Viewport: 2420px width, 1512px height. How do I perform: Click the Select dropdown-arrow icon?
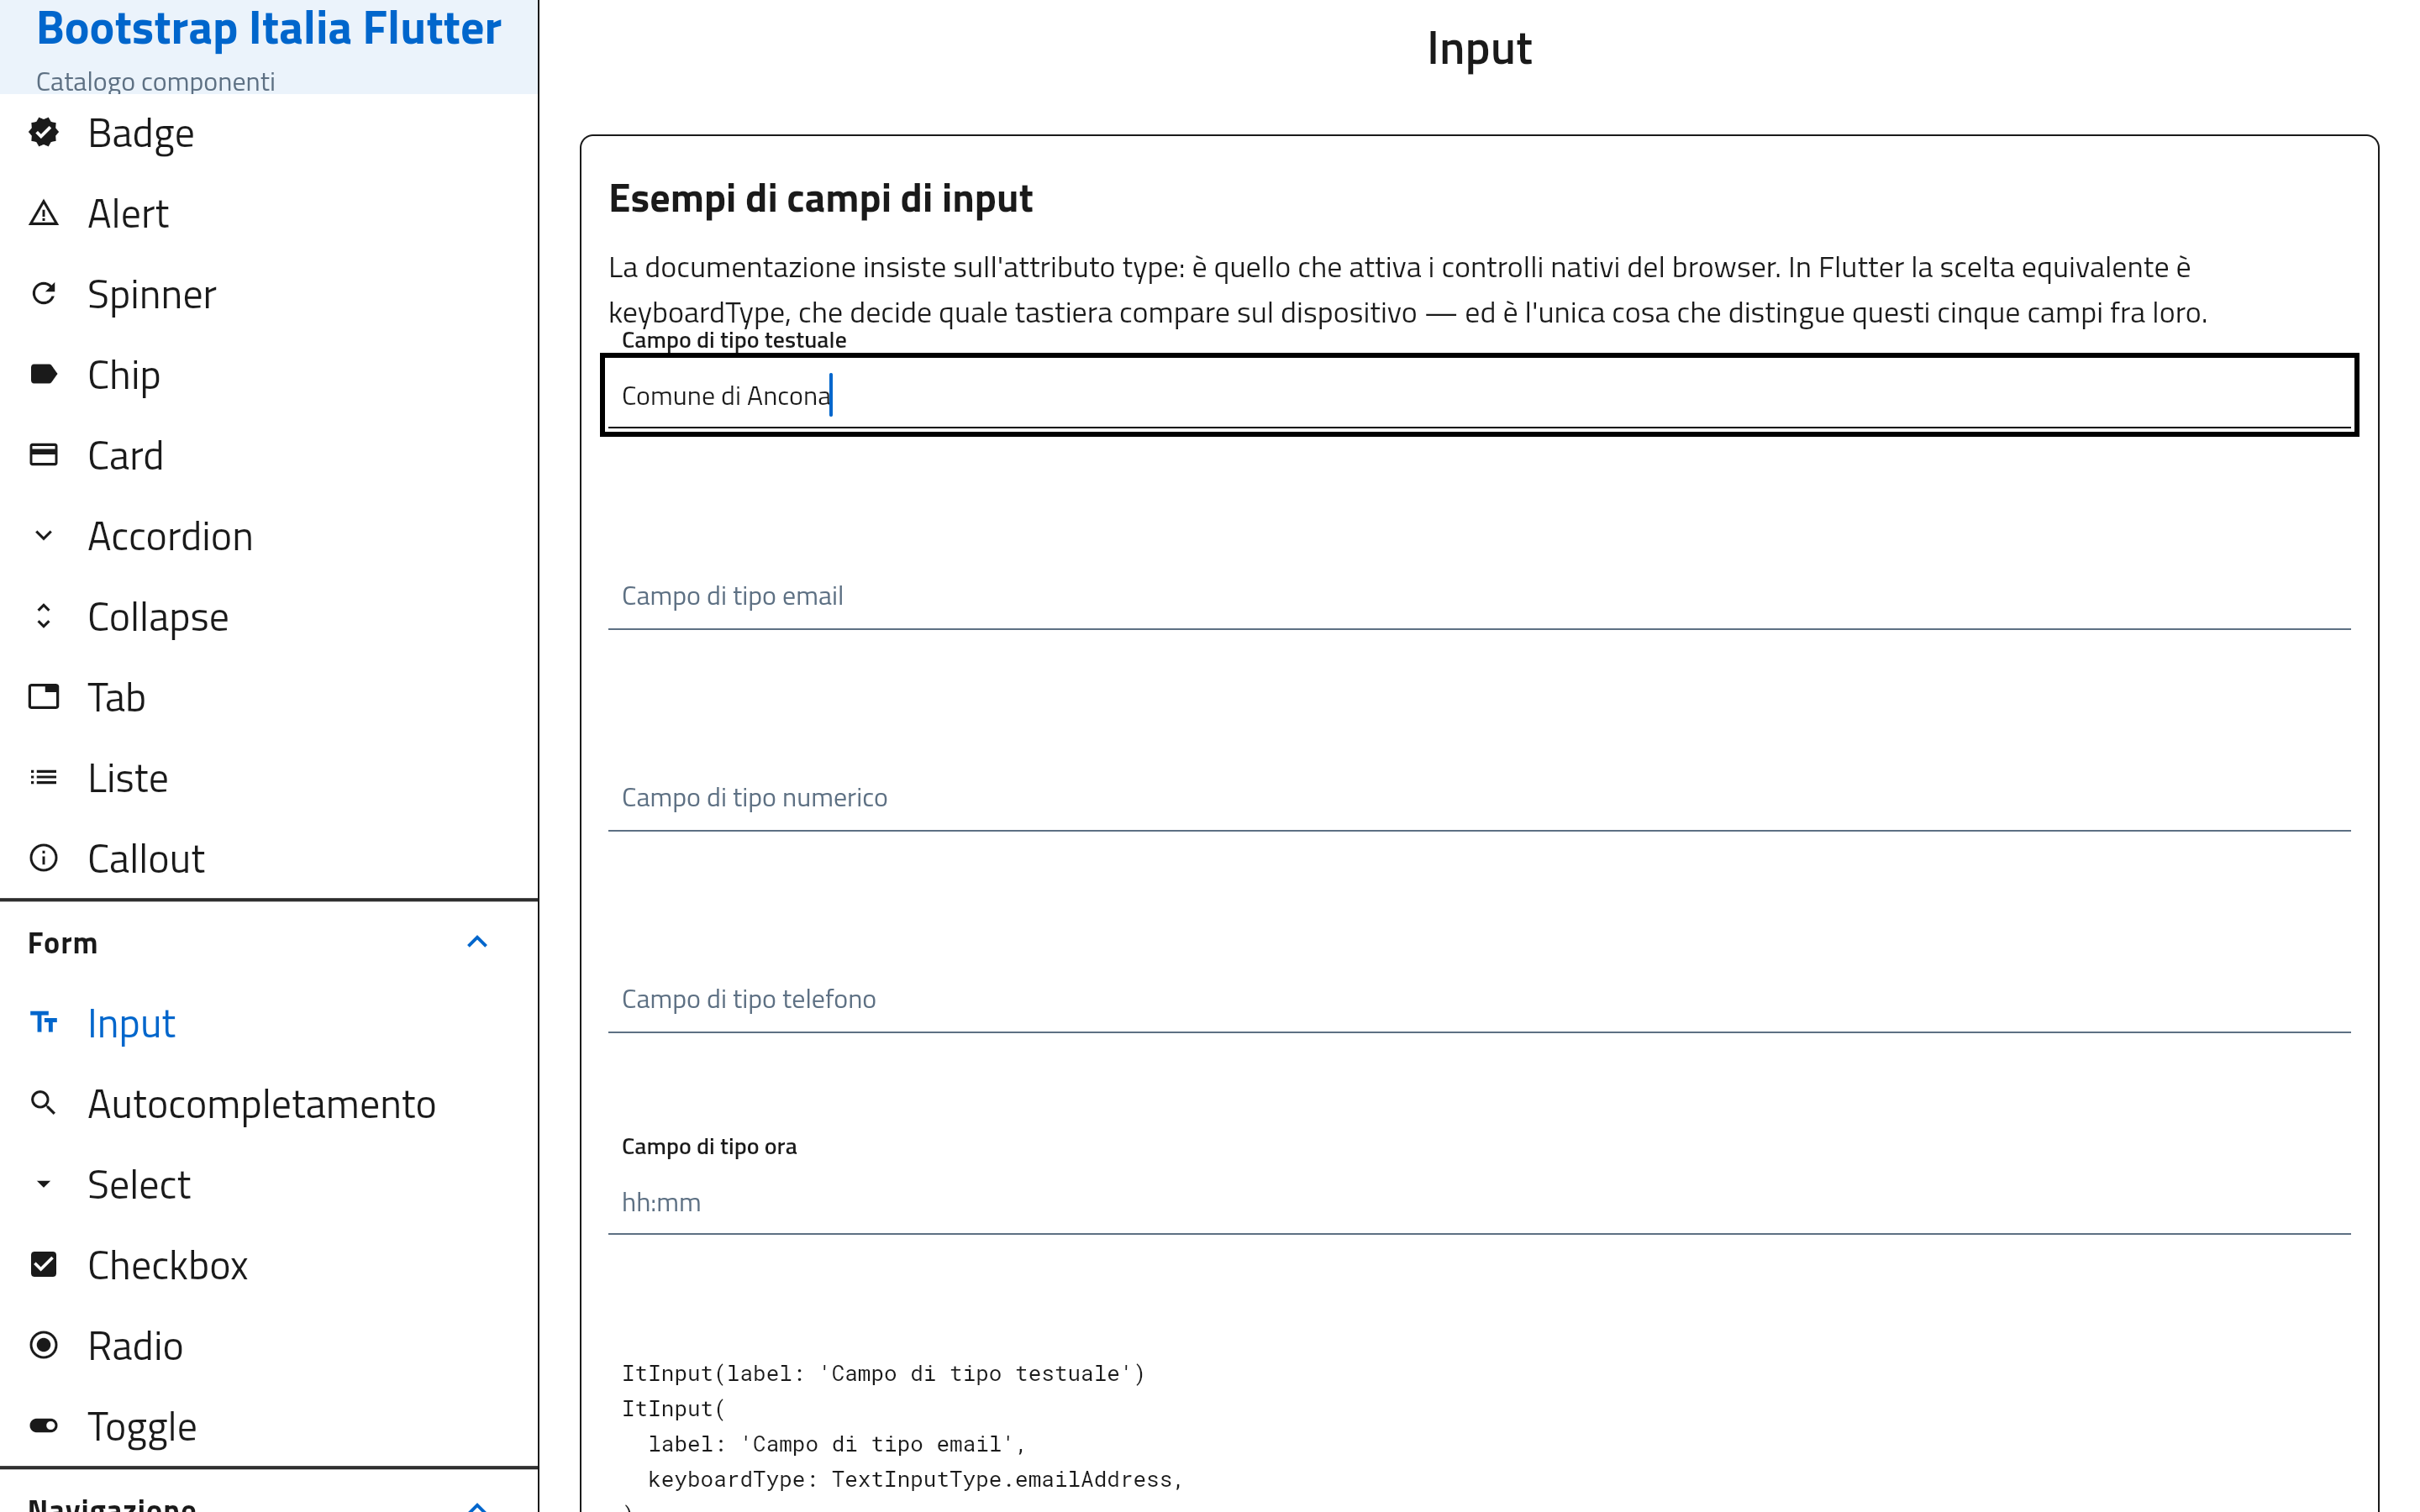pos(43,1184)
